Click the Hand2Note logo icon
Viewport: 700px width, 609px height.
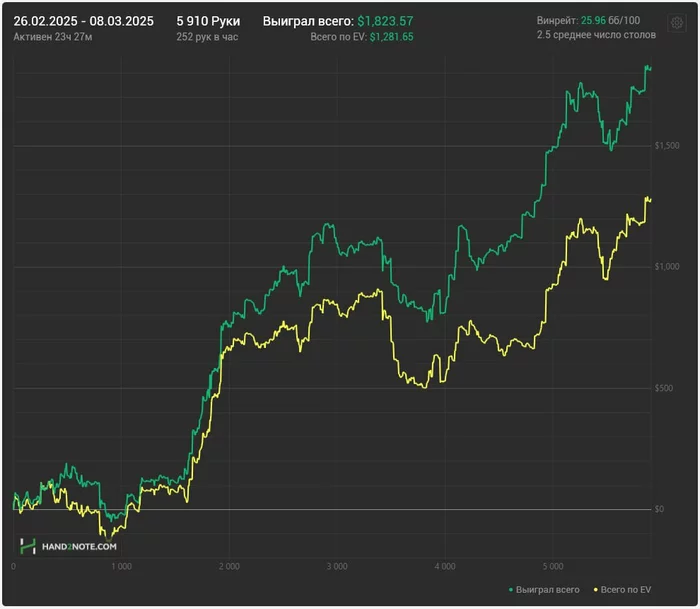click(28, 546)
